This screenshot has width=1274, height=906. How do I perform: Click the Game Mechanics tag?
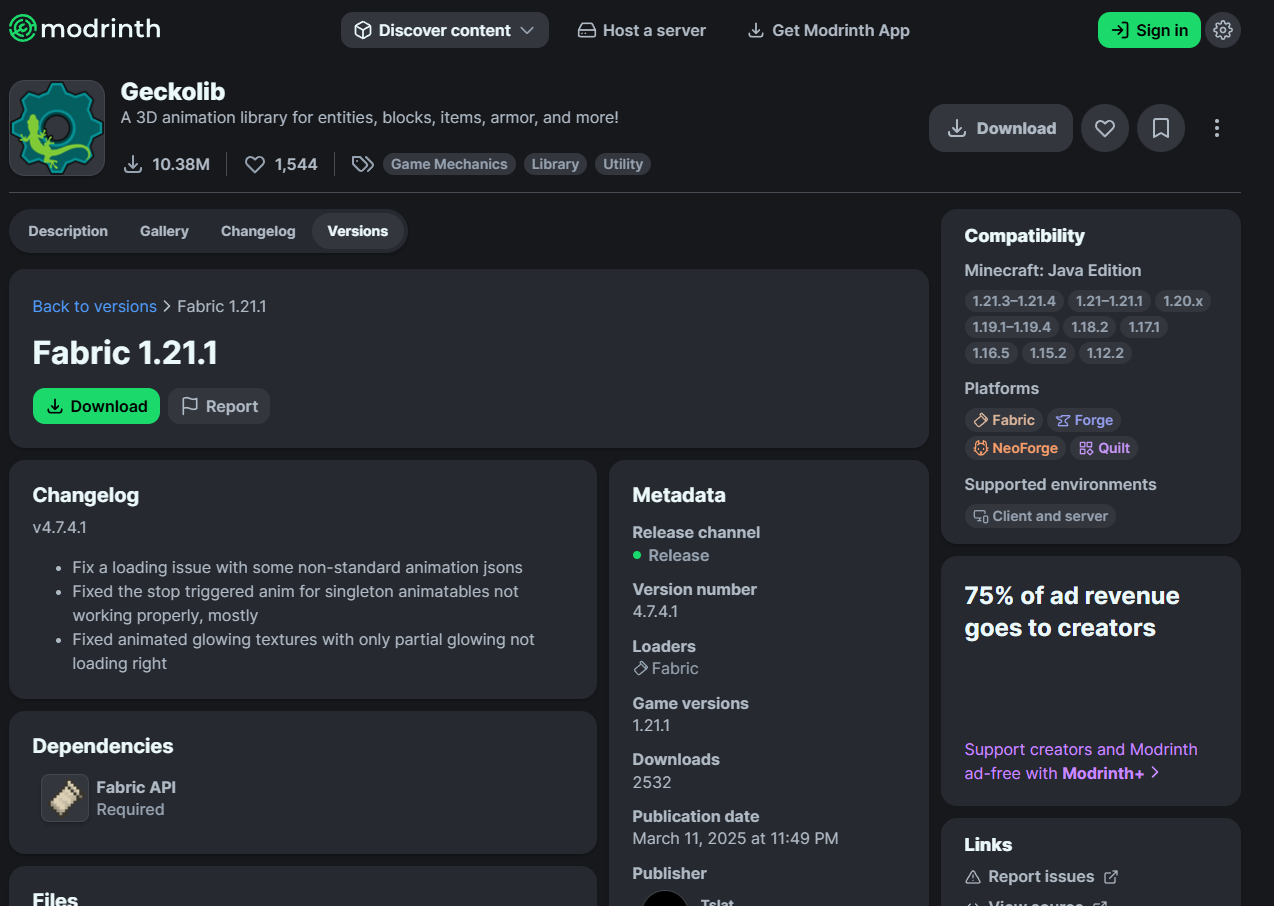pyautogui.click(x=449, y=164)
